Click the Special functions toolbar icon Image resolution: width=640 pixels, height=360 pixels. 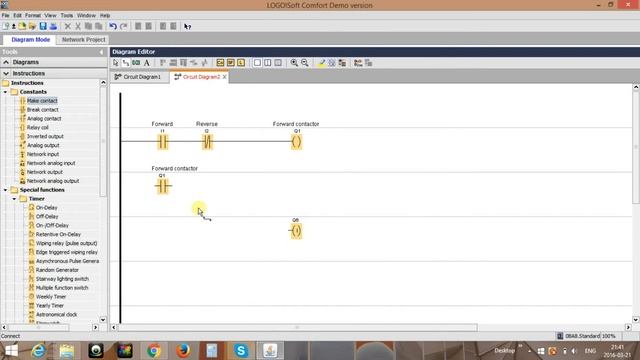(x=231, y=63)
